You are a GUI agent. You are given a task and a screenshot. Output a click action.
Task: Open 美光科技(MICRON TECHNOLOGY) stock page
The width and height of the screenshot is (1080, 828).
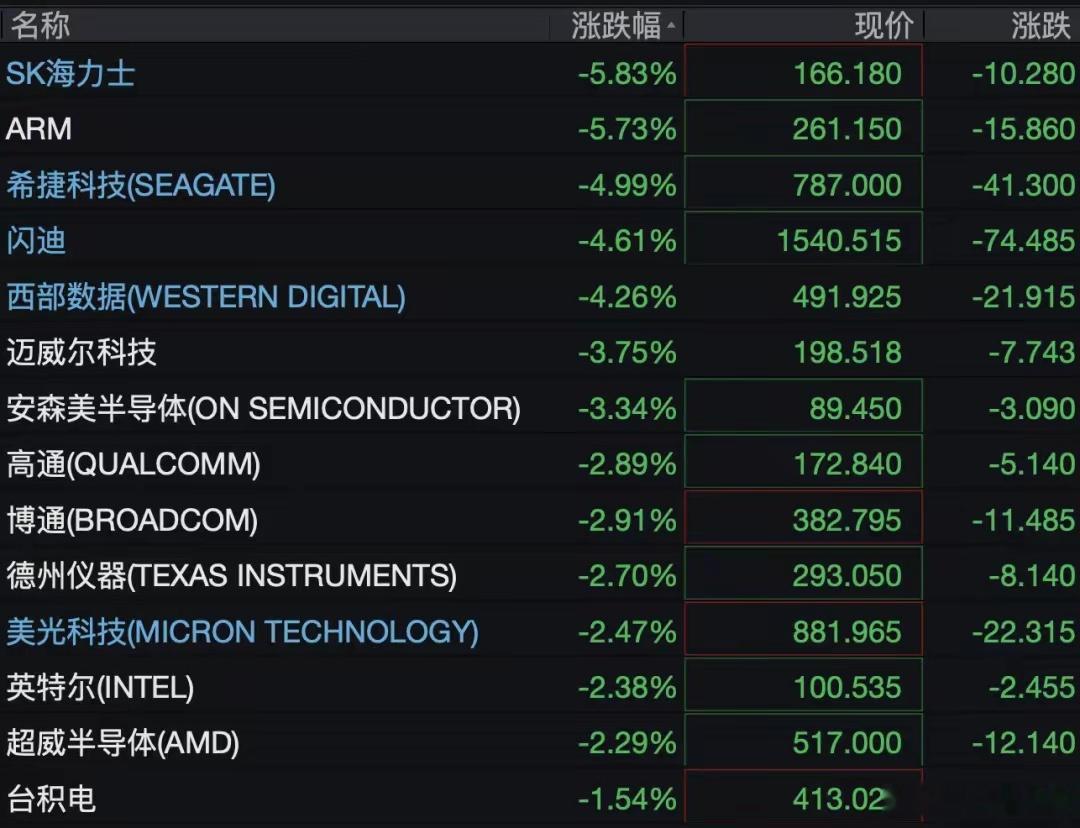tap(242, 632)
